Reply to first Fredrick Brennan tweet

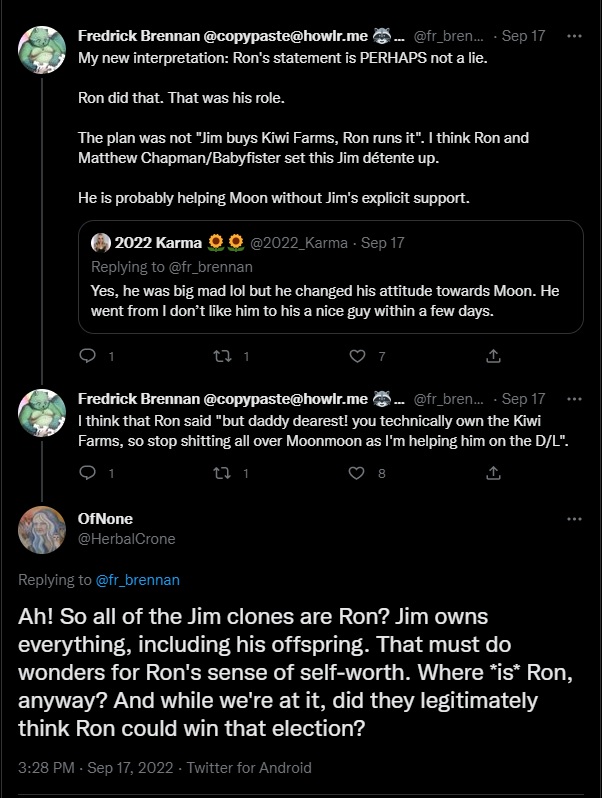pyautogui.click(x=87, y=356)
